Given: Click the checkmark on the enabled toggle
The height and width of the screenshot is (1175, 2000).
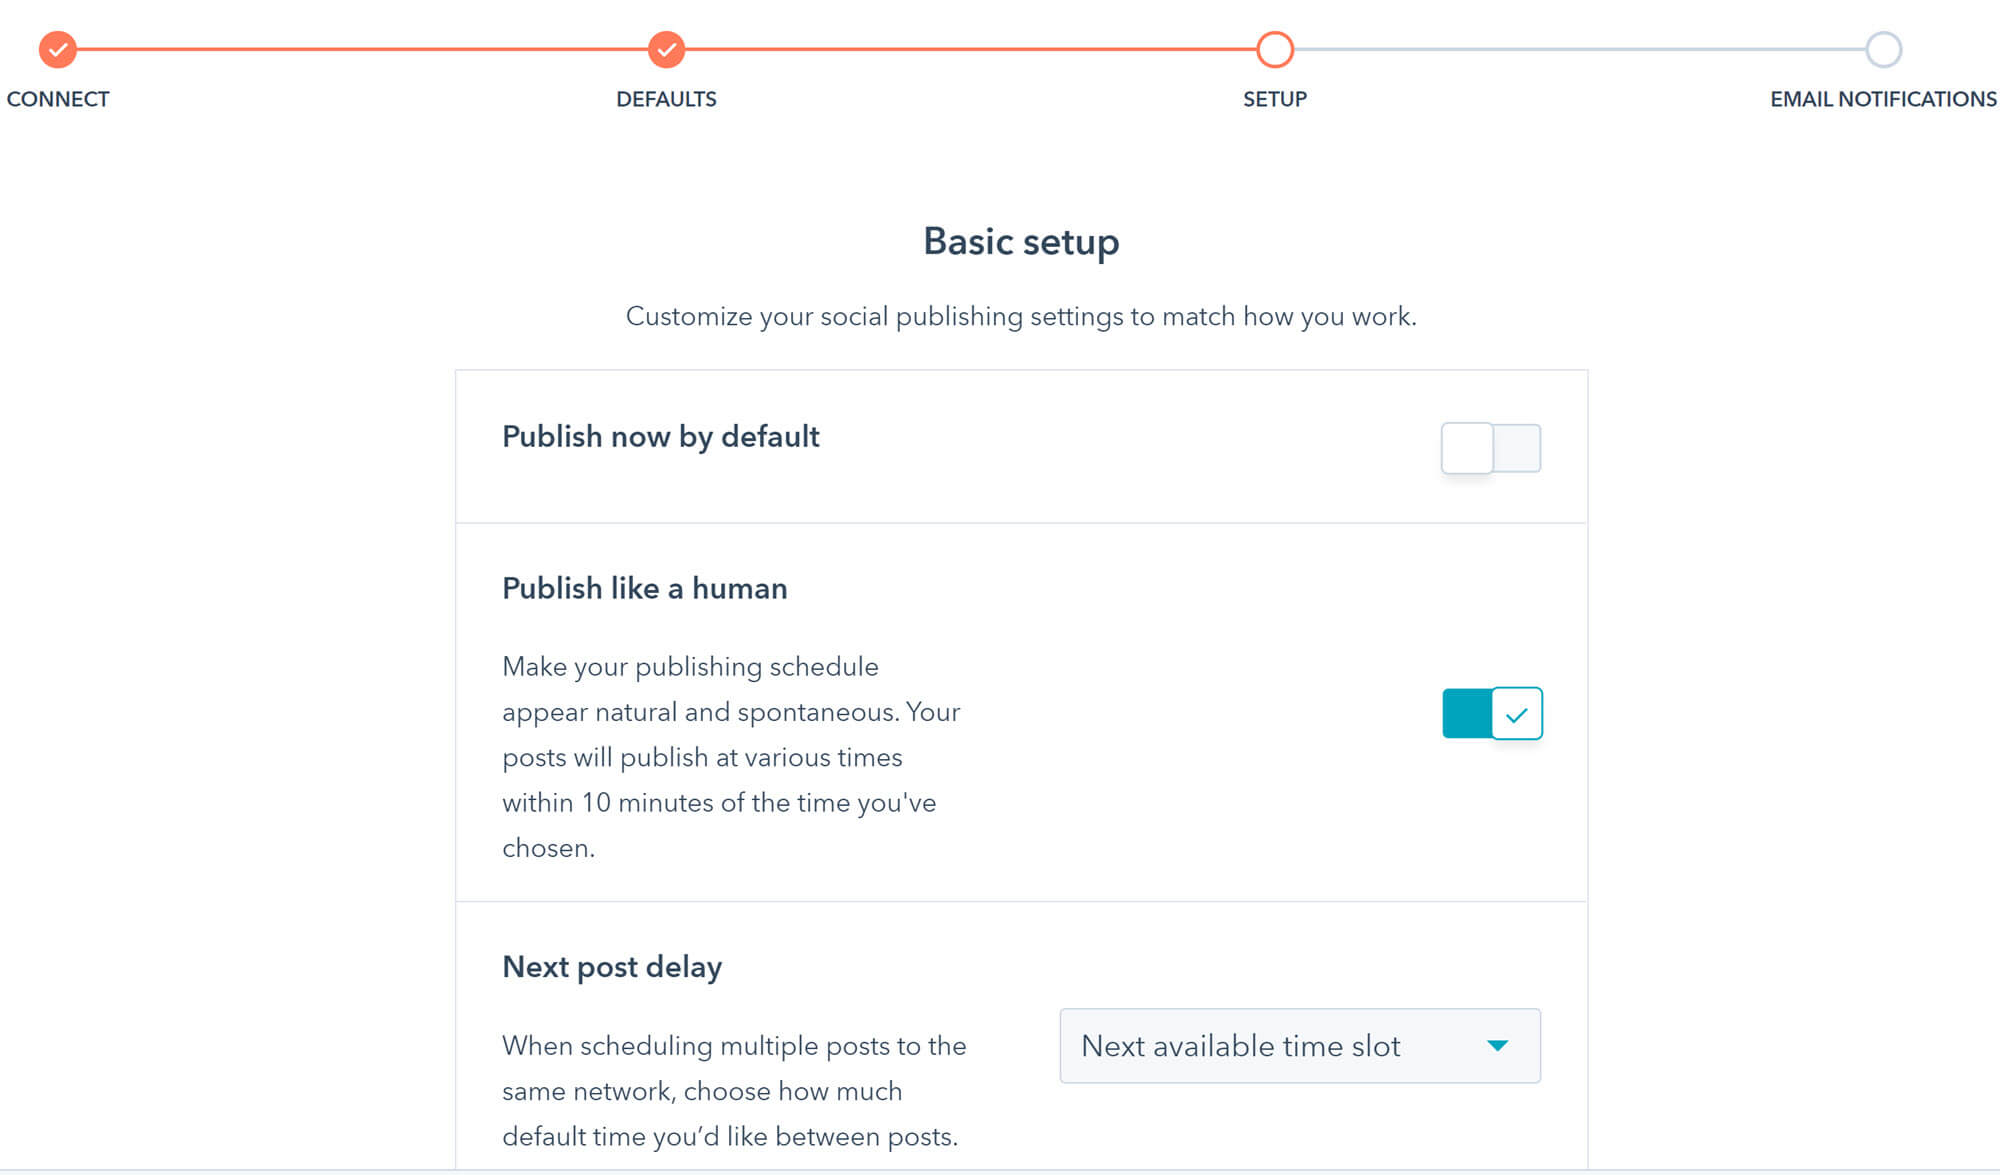Looking at the screenshot, I should [1517, 714].
